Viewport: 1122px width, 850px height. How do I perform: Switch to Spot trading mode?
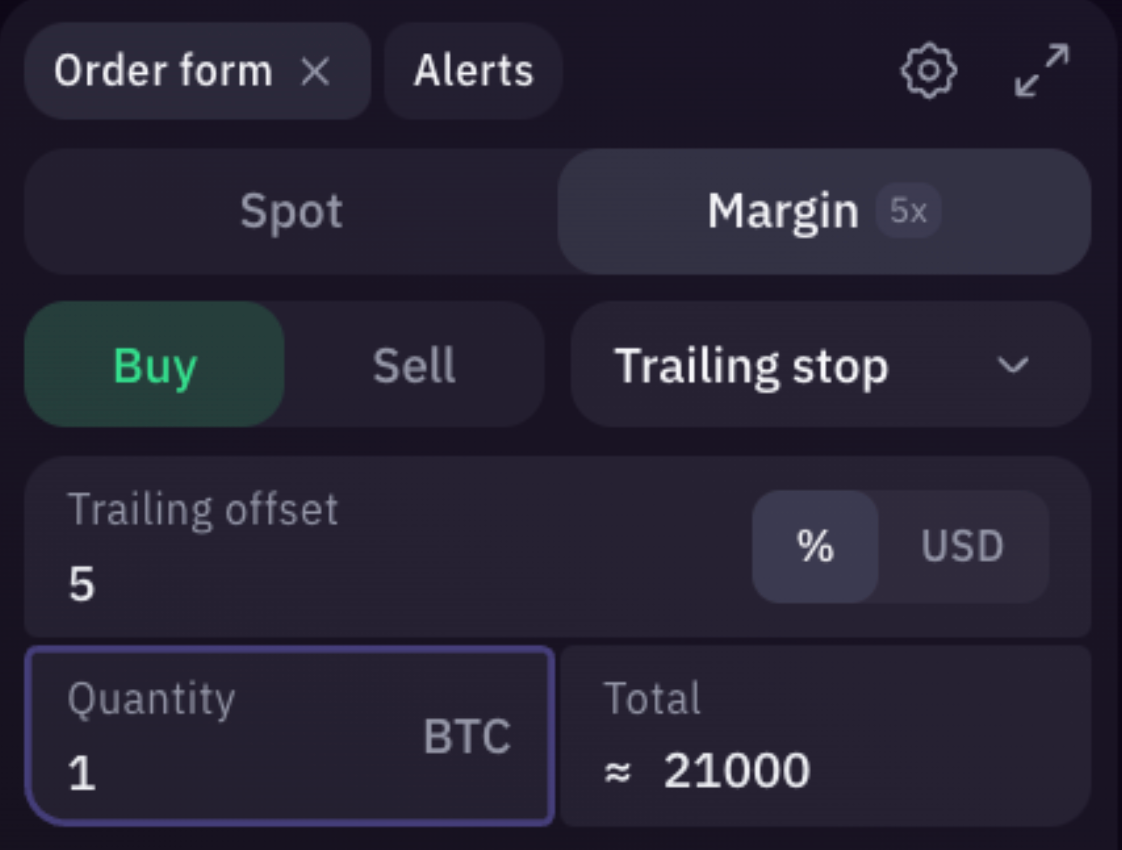[x=290, y=211]
